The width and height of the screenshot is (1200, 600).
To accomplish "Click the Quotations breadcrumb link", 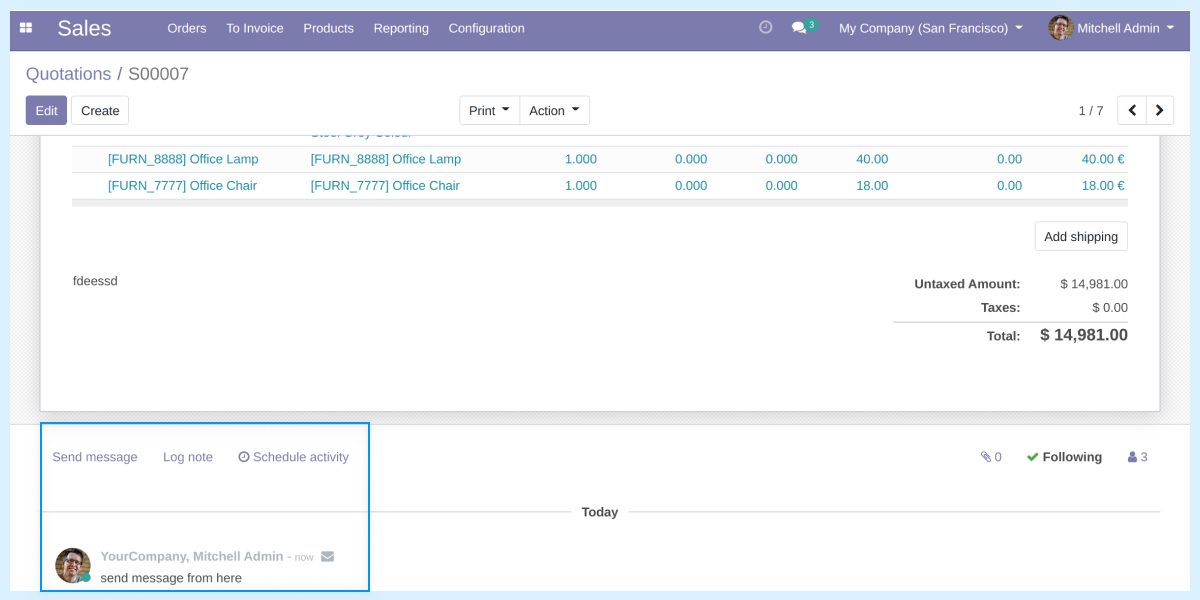I will click(x=68, y=74).
